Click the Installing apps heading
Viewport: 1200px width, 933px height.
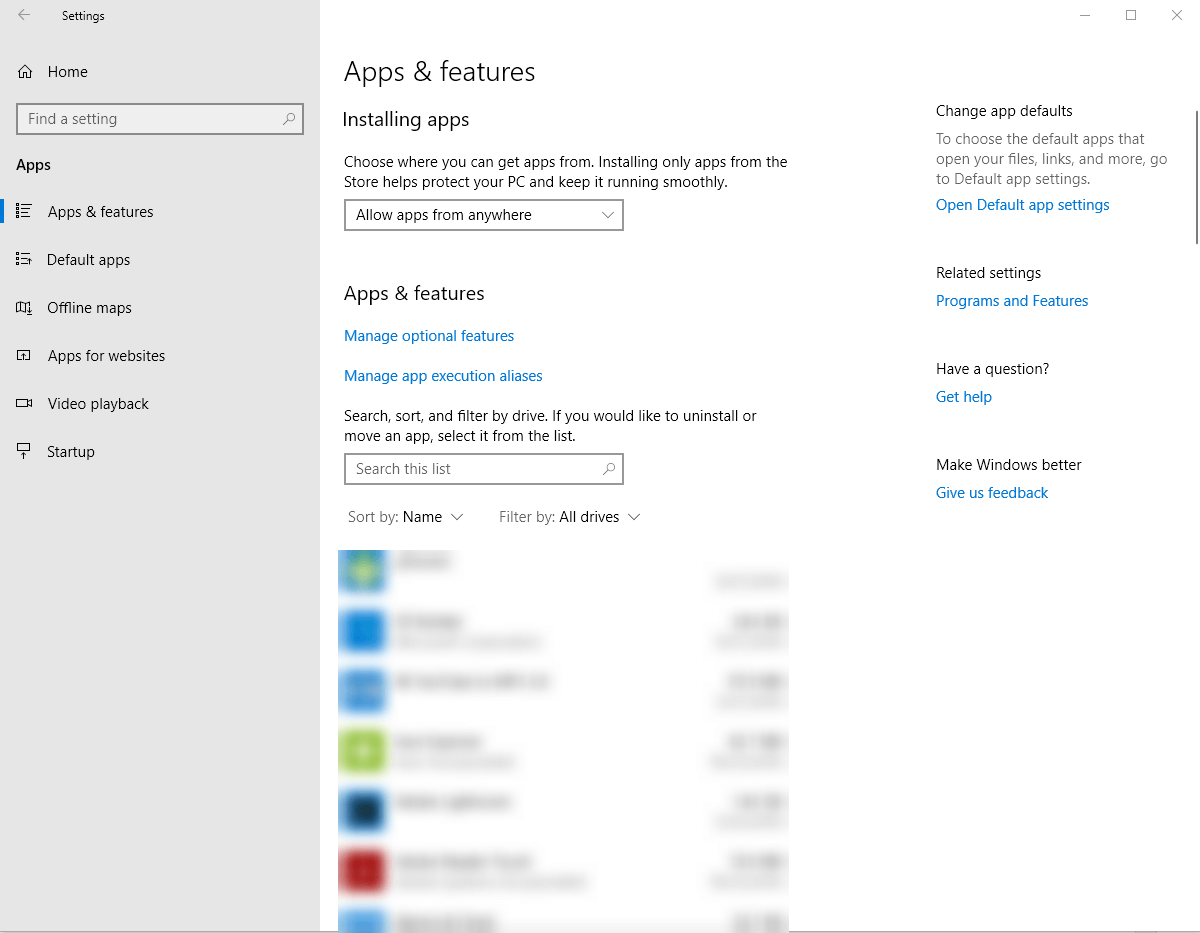click(406, 120)
